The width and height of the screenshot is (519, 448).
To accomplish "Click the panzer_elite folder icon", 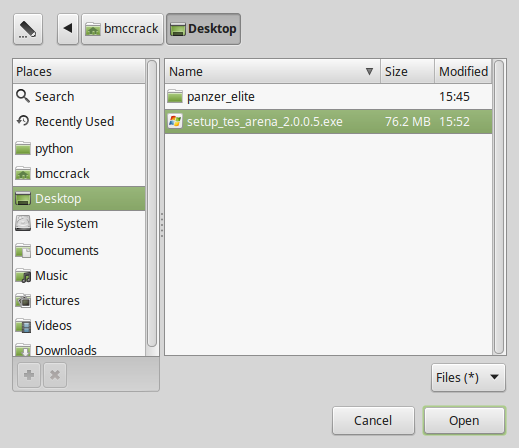I will pos(175,96).
